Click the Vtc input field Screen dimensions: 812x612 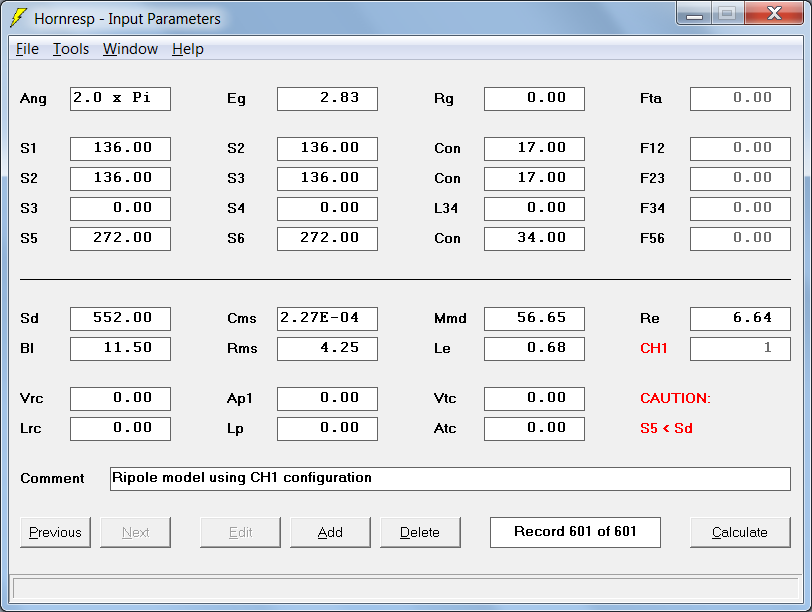534,399
